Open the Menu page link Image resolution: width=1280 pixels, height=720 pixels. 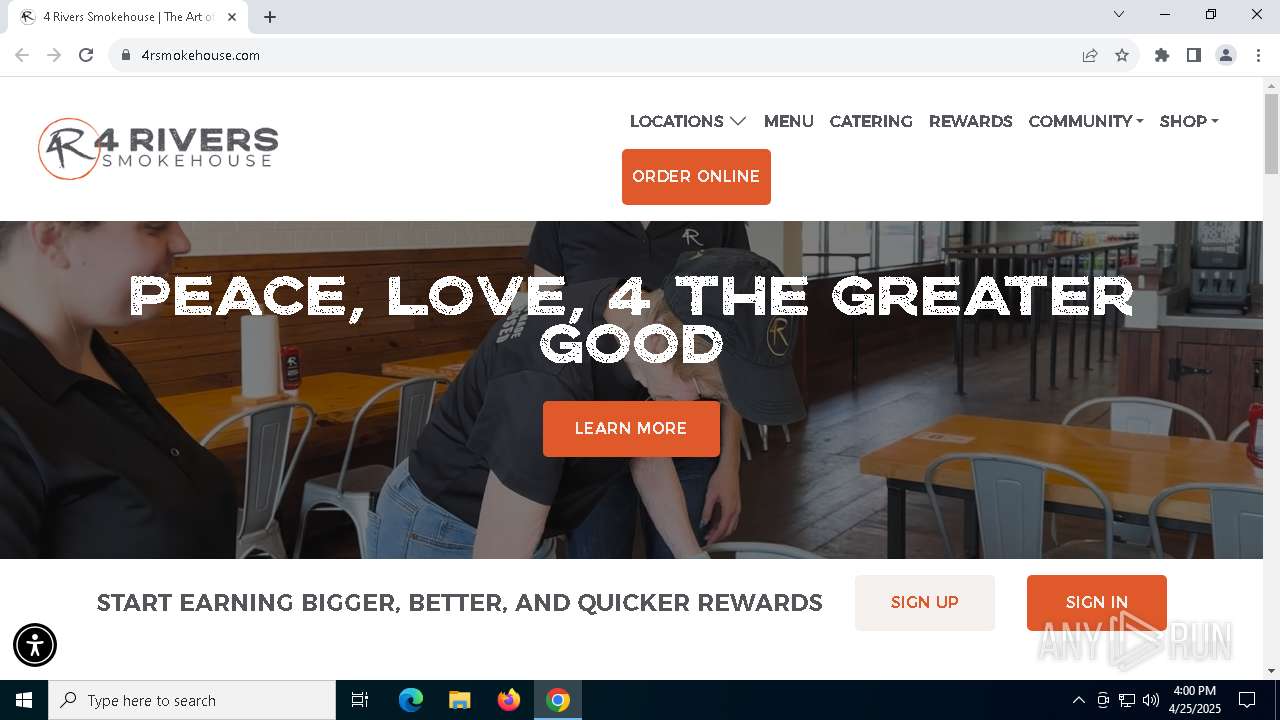788,121
